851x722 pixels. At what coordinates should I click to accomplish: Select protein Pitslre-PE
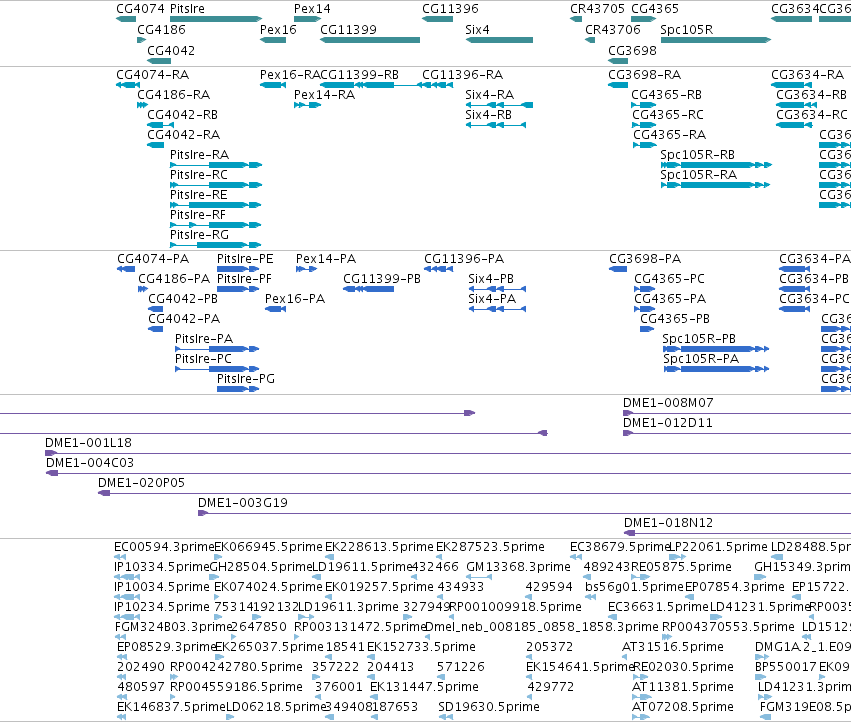click(x=245, y=258)
